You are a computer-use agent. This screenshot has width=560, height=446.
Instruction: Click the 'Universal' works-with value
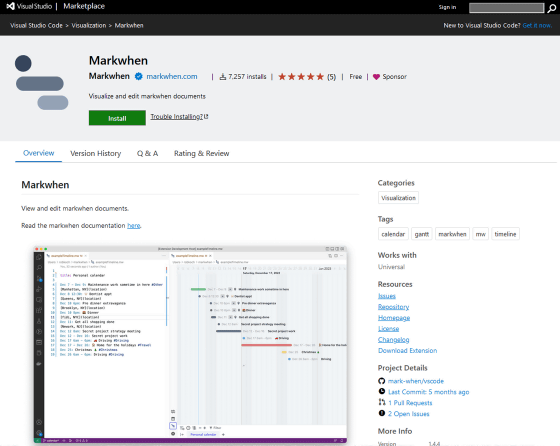(391, 267)
